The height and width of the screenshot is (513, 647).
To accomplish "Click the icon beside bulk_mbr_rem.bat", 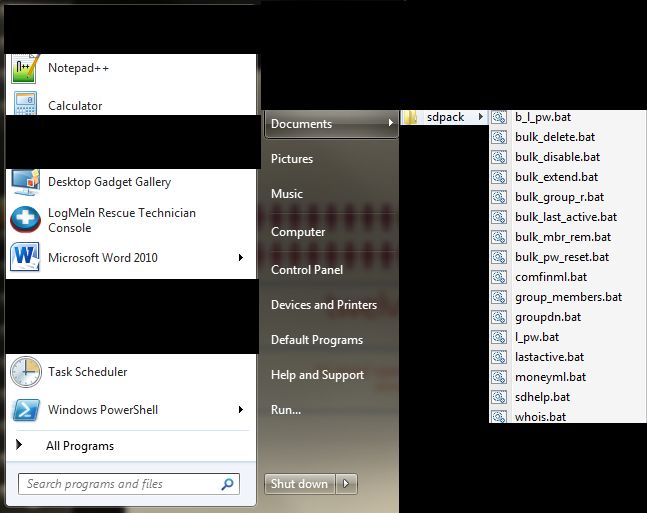I will click(x=498, y=237).
